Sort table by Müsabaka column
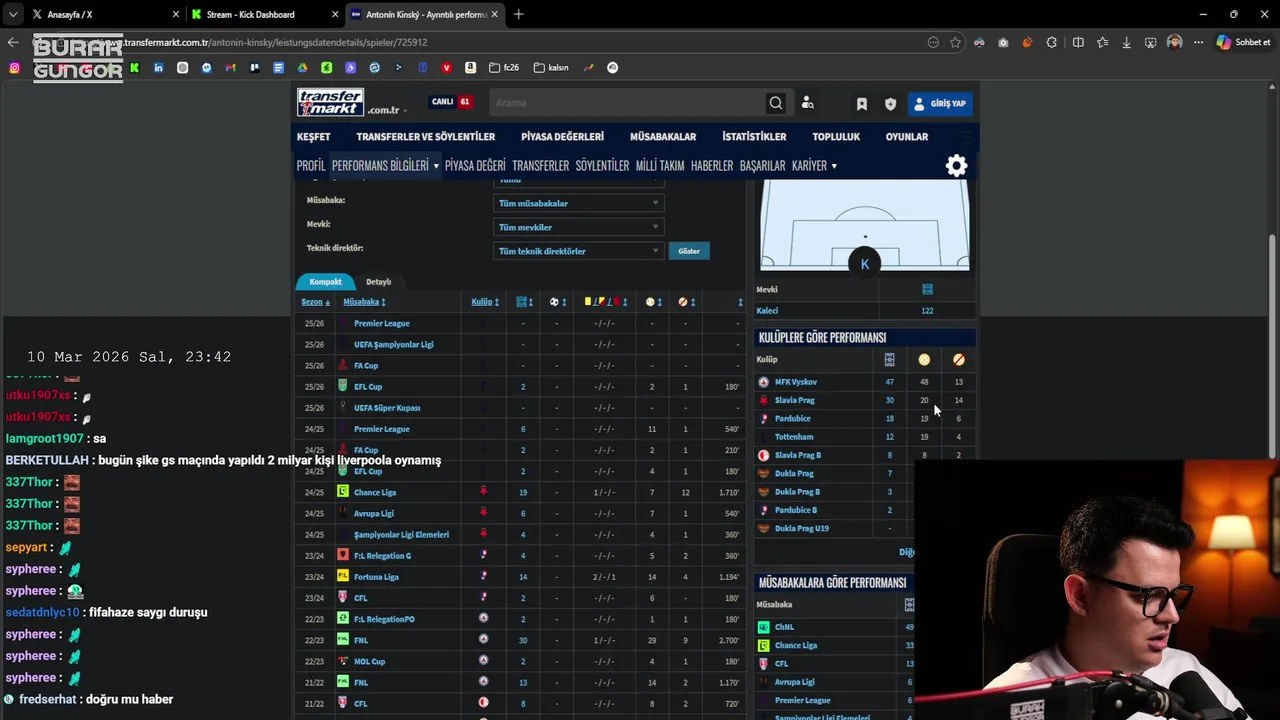 364,302
